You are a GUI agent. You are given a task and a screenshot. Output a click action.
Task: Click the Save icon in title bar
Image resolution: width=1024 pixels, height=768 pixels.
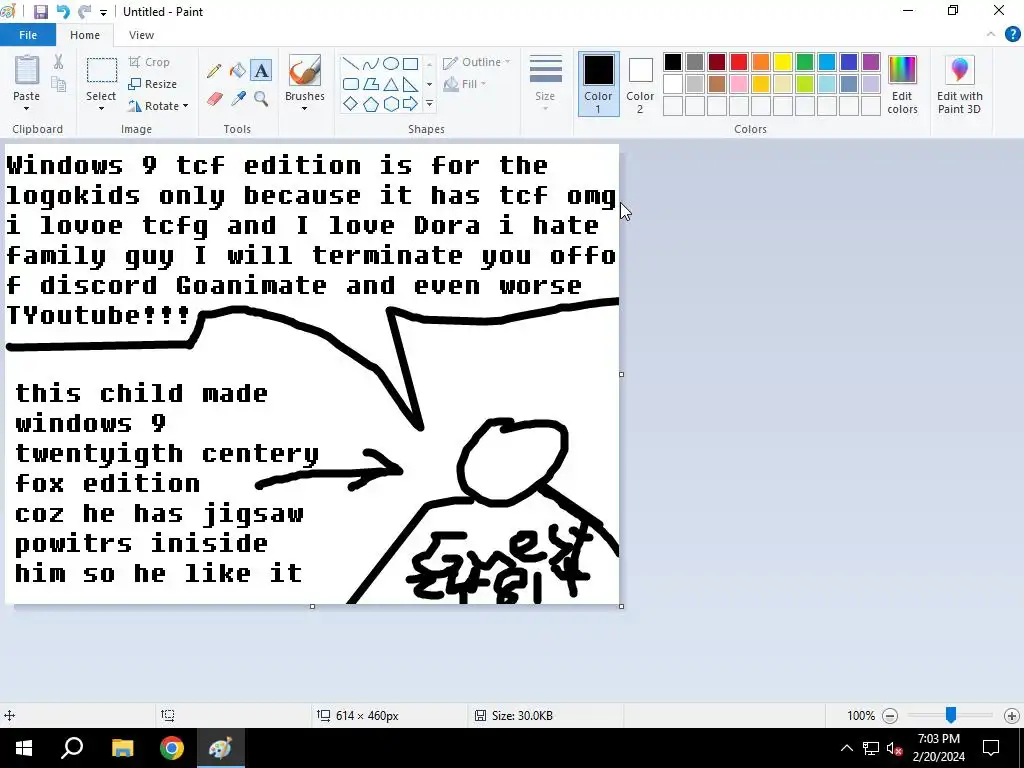pos(40,12)
